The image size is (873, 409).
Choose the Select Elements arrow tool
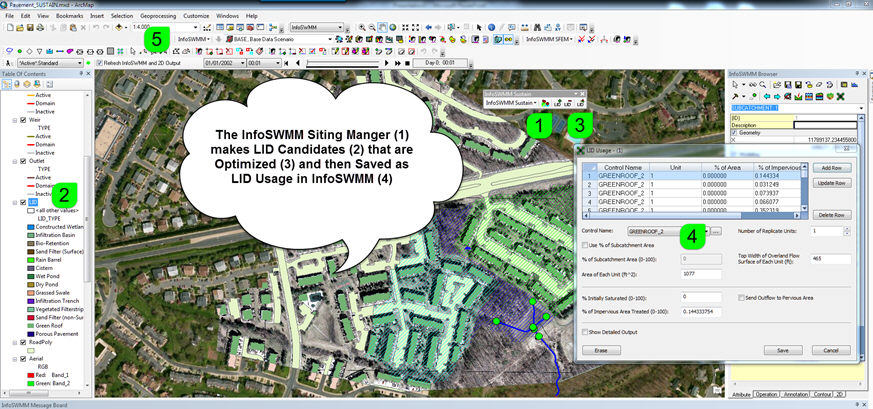pos(479,27)
